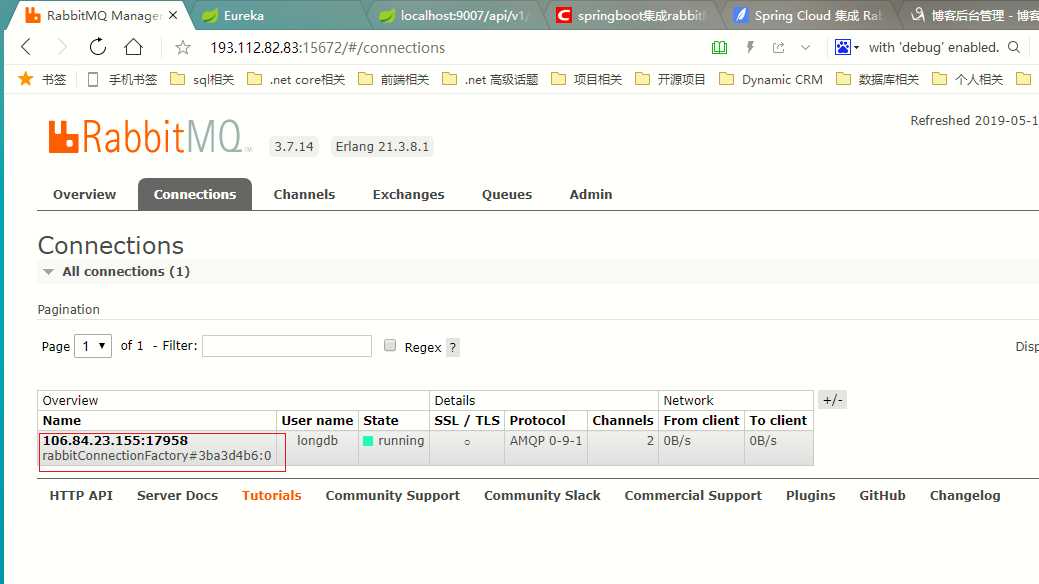Switch to the Channels tab

tap(304, 194)
